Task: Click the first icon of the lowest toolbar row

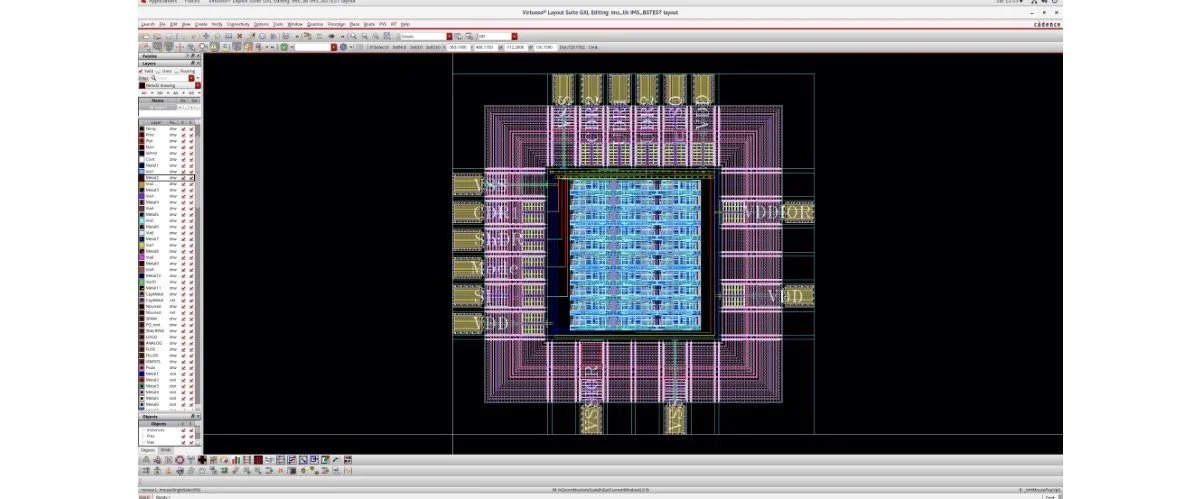Action: [145, 470]
